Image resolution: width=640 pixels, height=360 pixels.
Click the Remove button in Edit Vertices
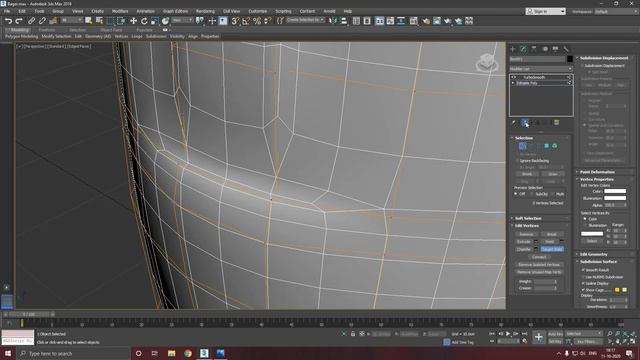click(526, 234)
